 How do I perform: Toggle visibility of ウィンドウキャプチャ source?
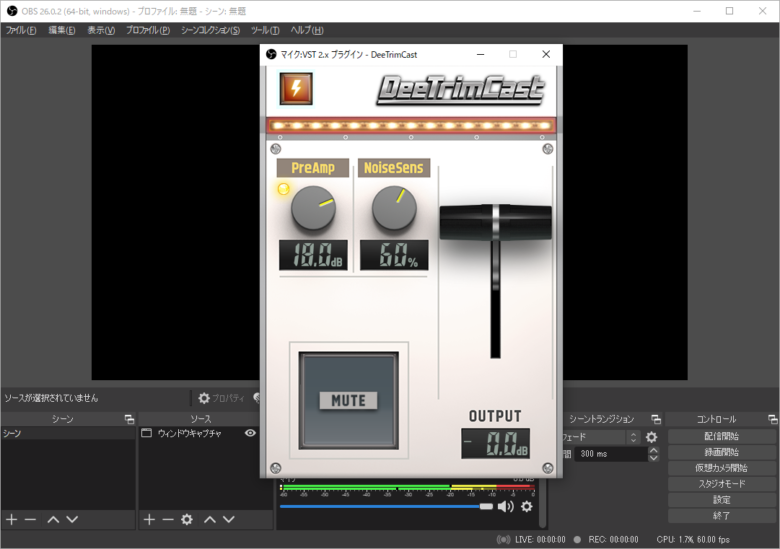pyautogui.click(x=250, y=434)
